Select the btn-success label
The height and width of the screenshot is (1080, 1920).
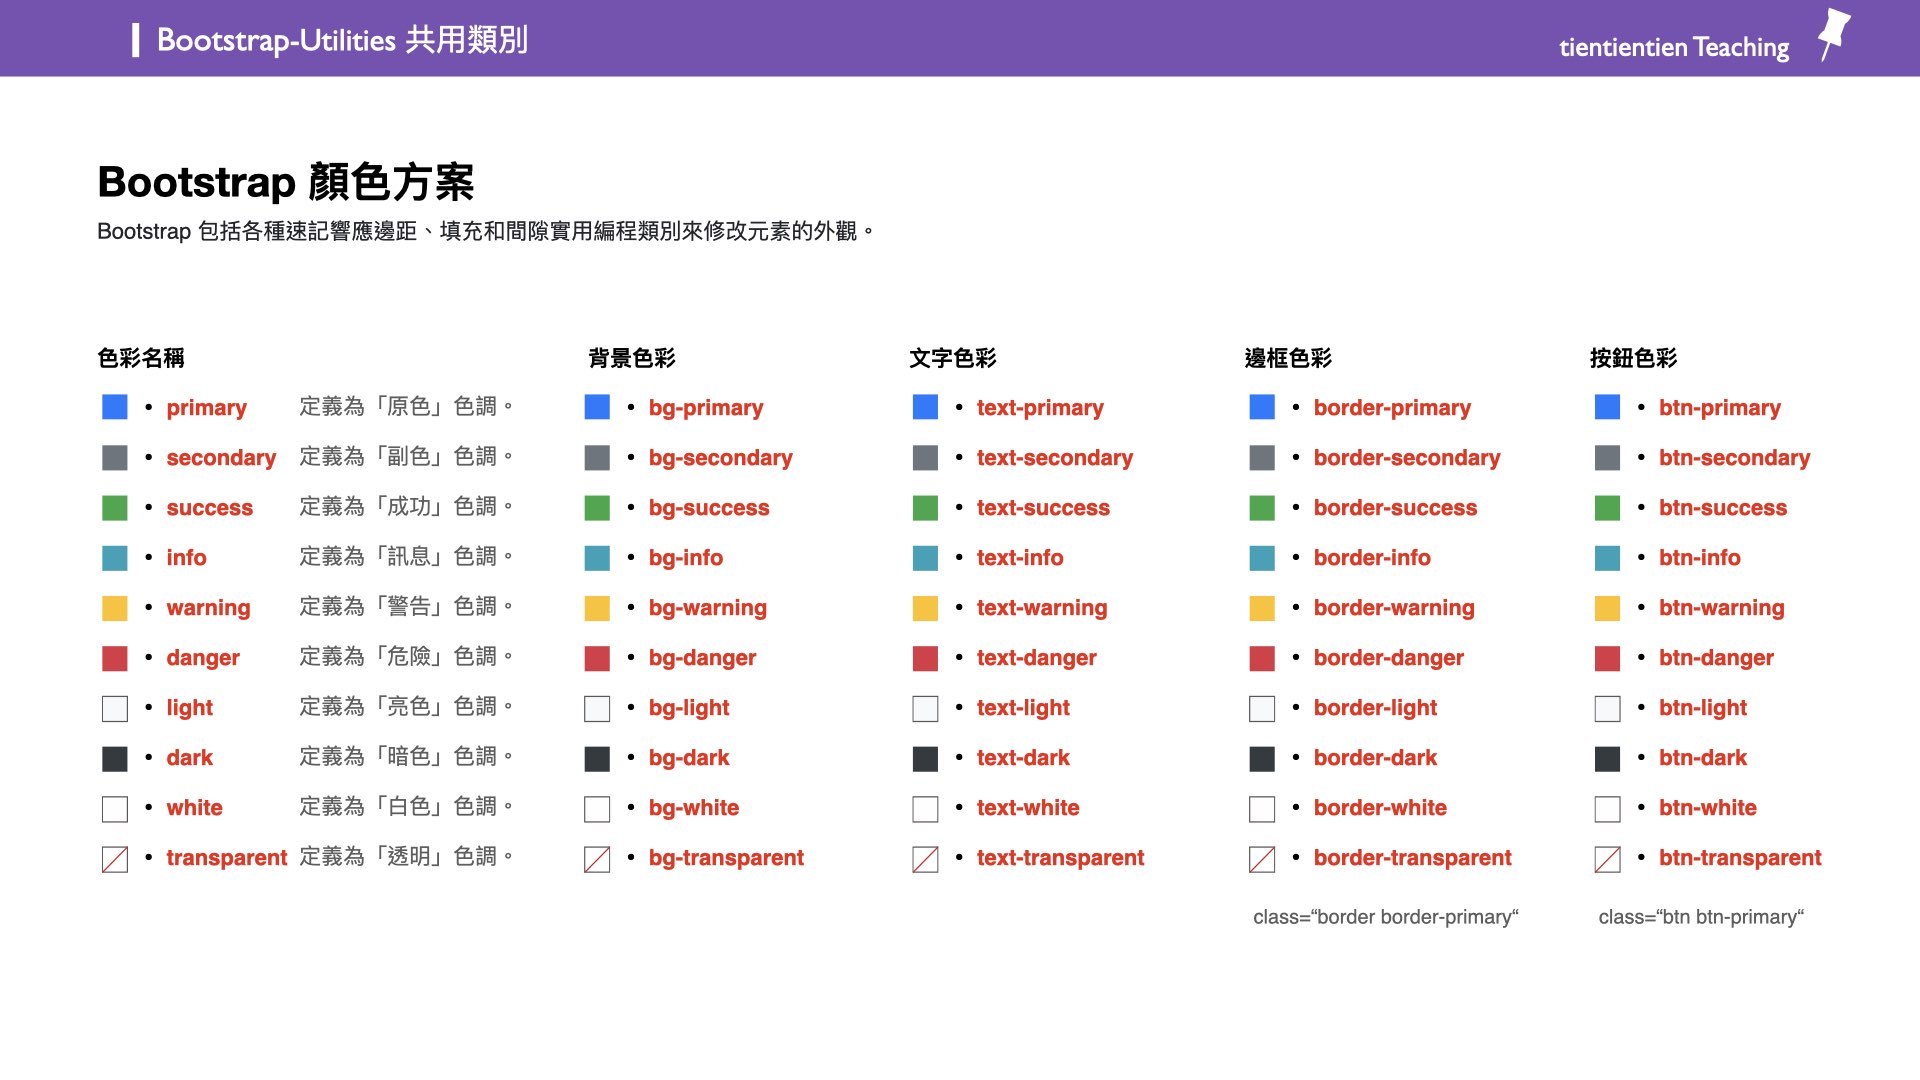(x=1723, y=507)
